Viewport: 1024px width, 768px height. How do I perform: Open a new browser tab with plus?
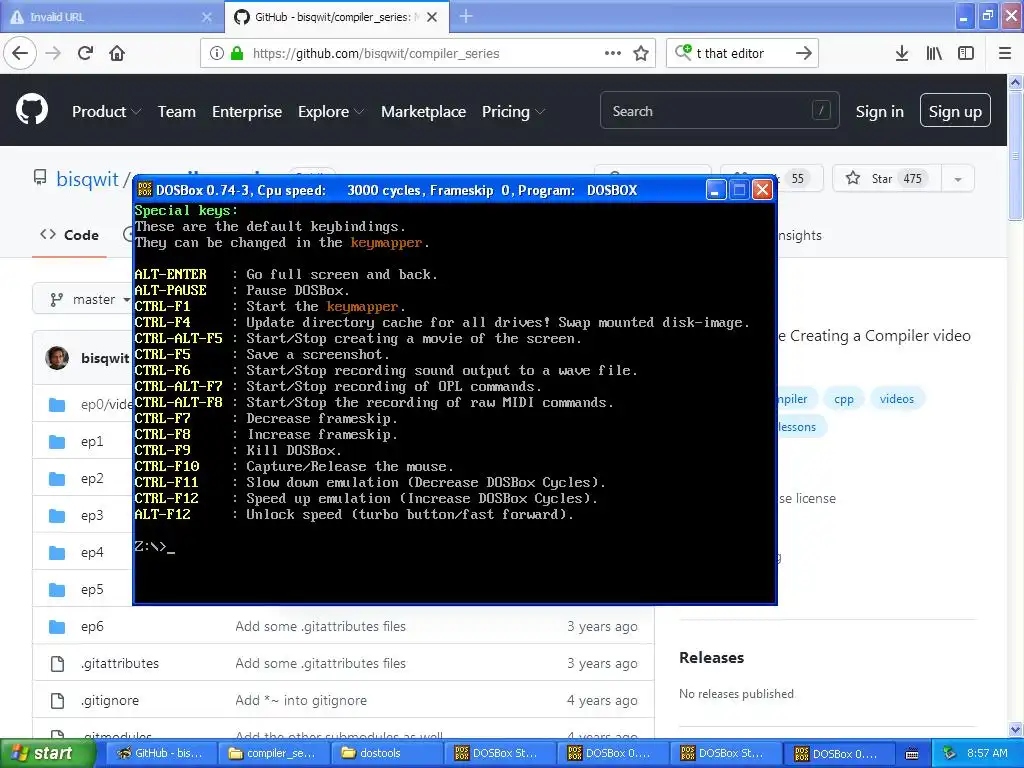[x=466, y=16]
